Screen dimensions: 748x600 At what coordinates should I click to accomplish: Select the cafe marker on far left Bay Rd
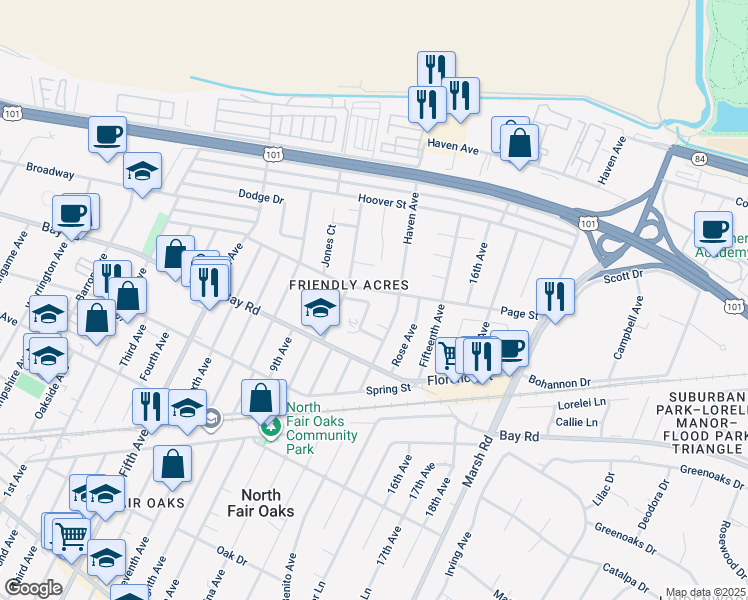71,215
